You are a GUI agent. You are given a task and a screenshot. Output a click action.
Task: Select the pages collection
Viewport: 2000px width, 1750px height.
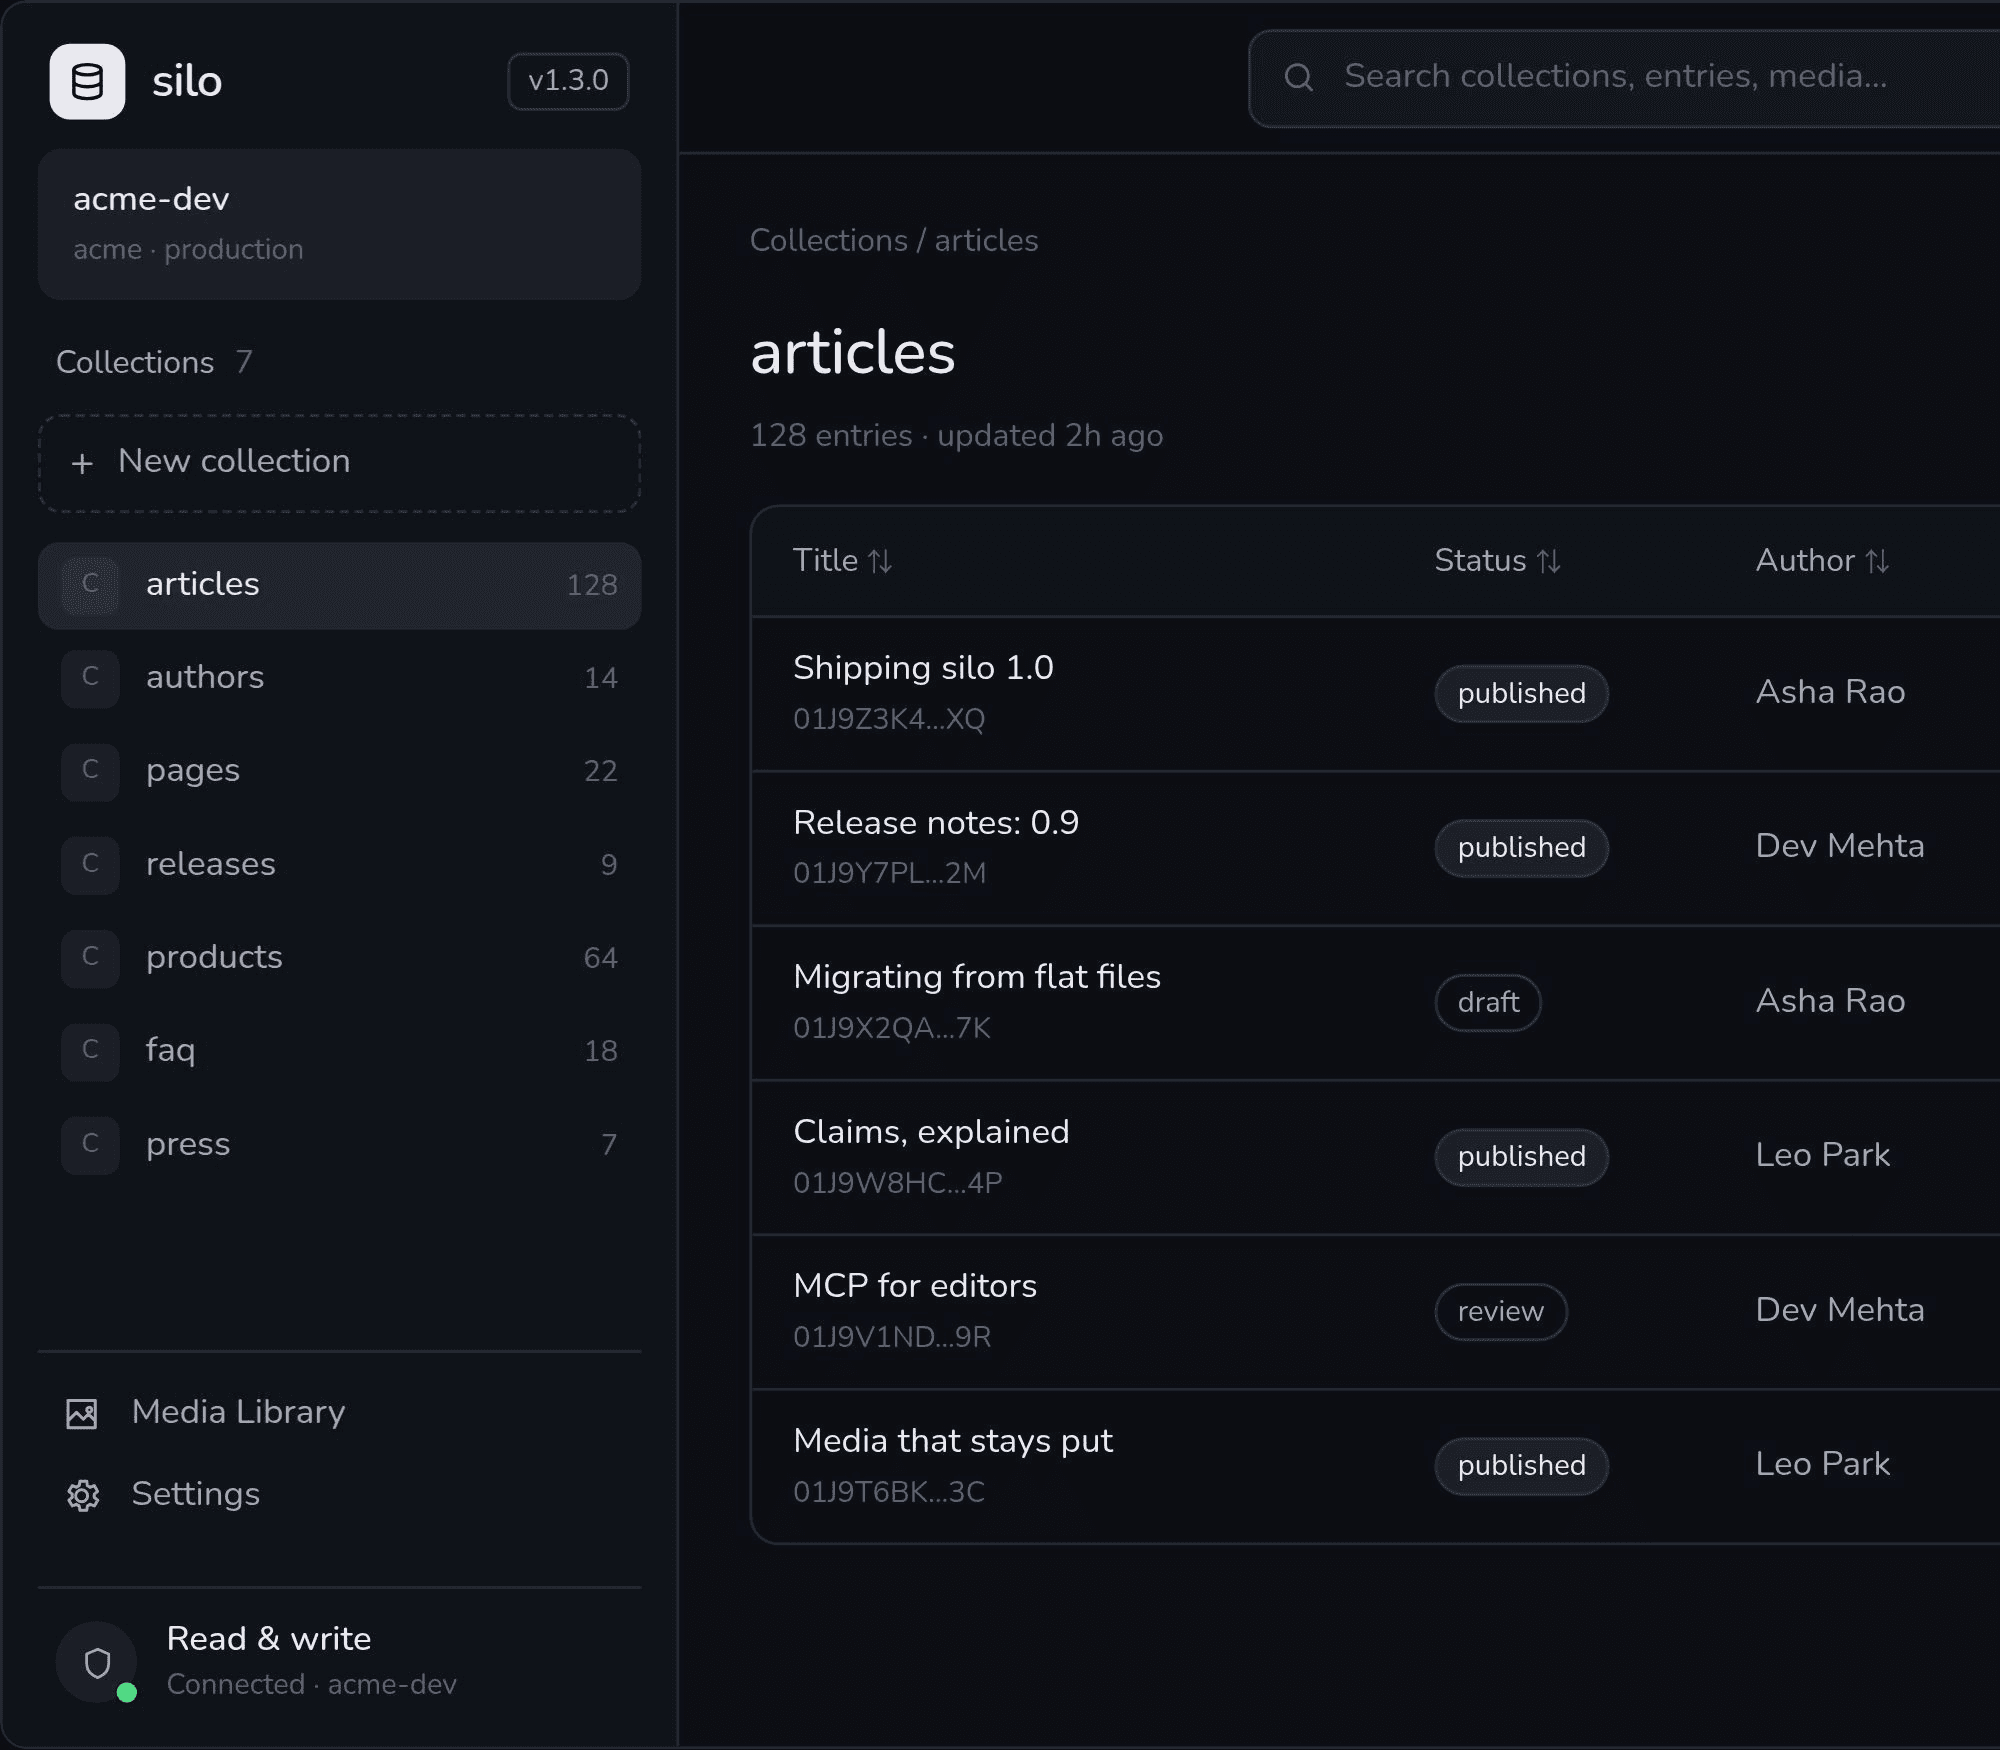coord(339,771)
